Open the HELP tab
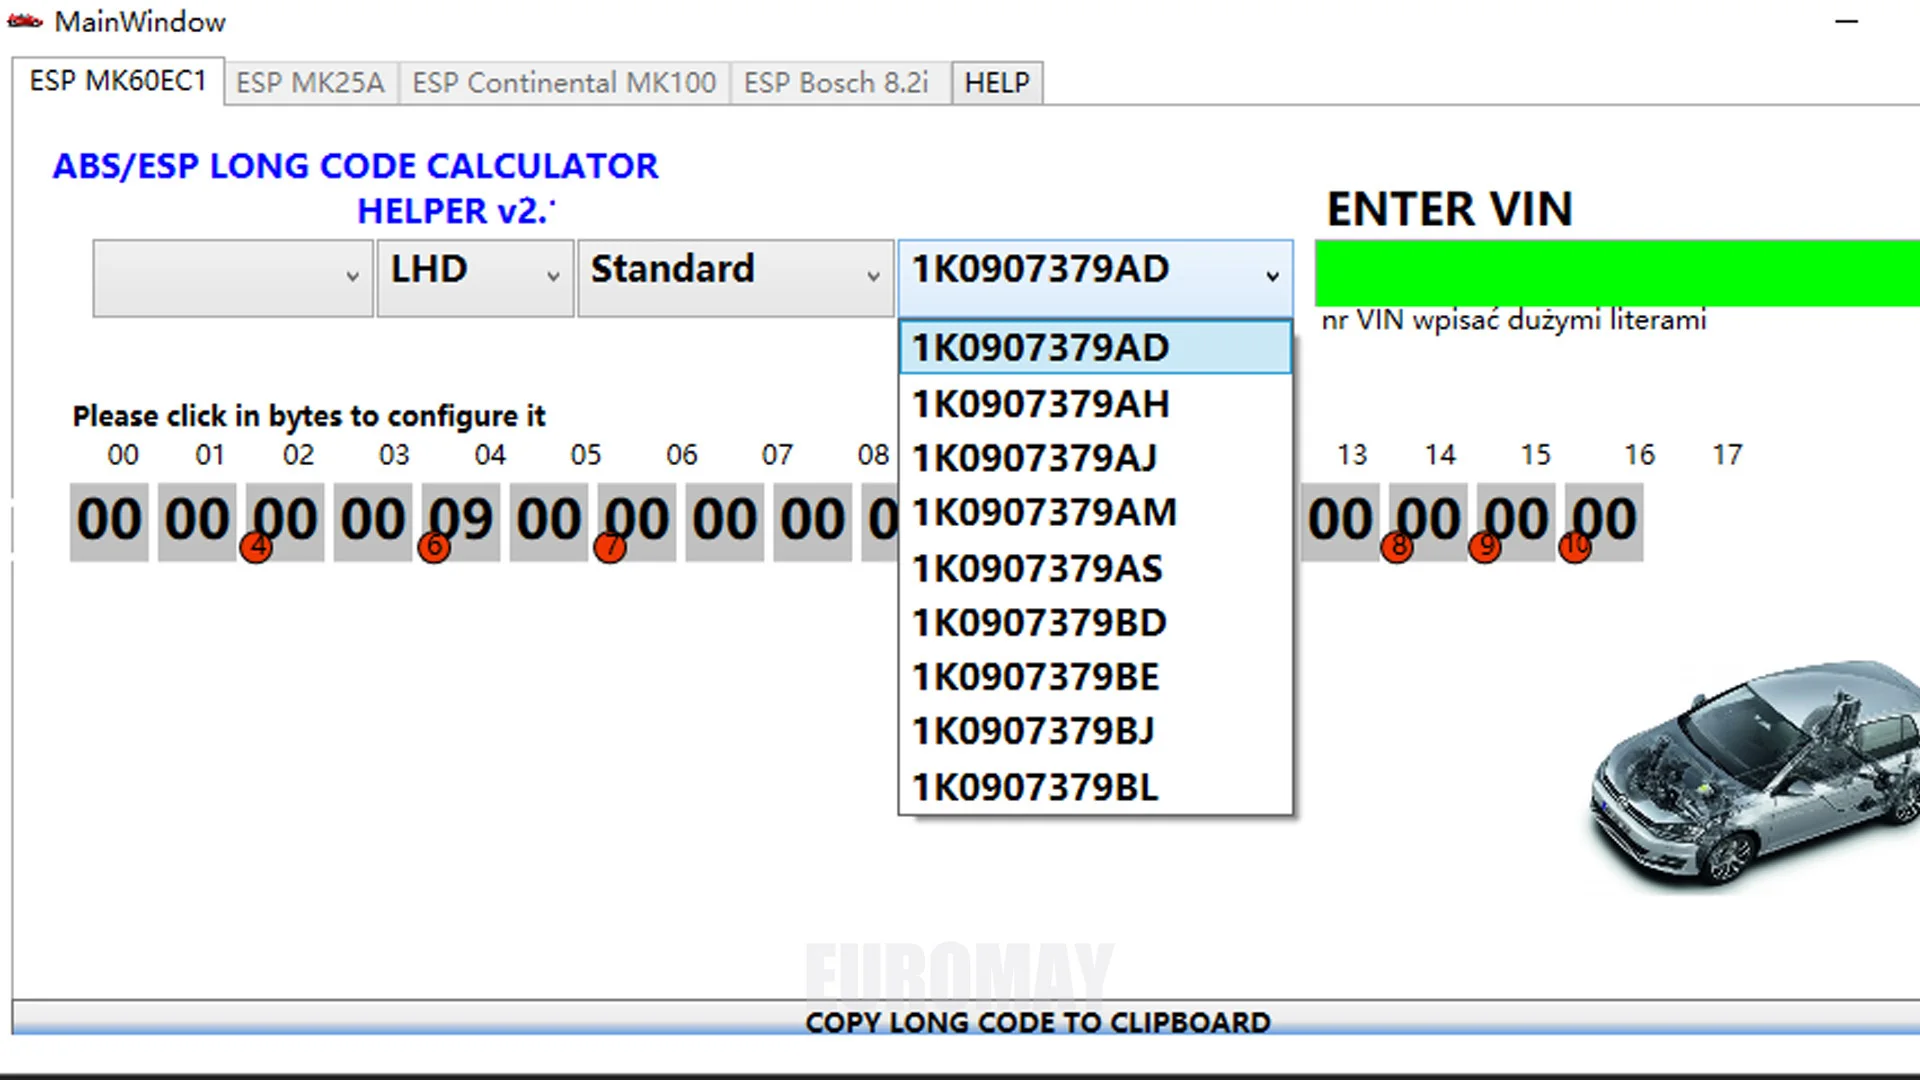Image resolution: width=1920 pixels, height=1080 pixels. pyautogui.click(x=997, y=83)
